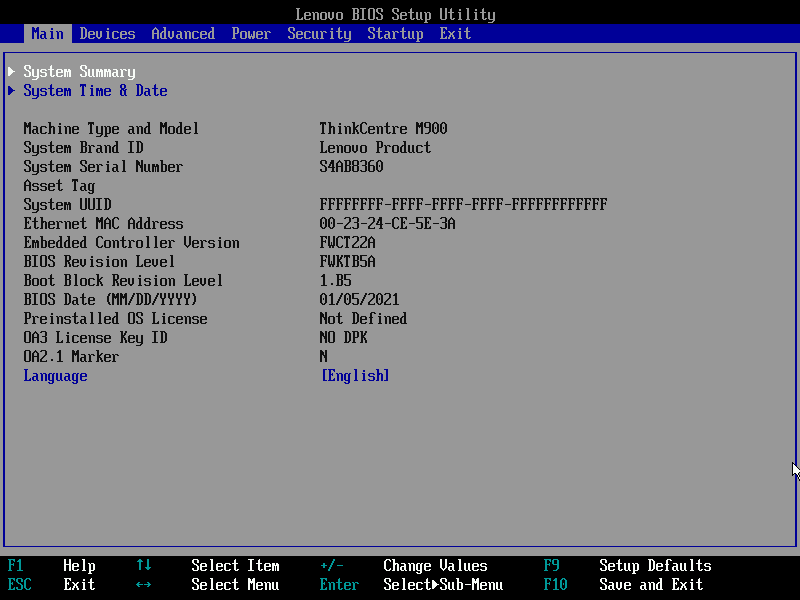The height and width of the screenshot is (600, 800).
Task: Expand the System Time & Date arrow
Action: click(x=12, y=91)
